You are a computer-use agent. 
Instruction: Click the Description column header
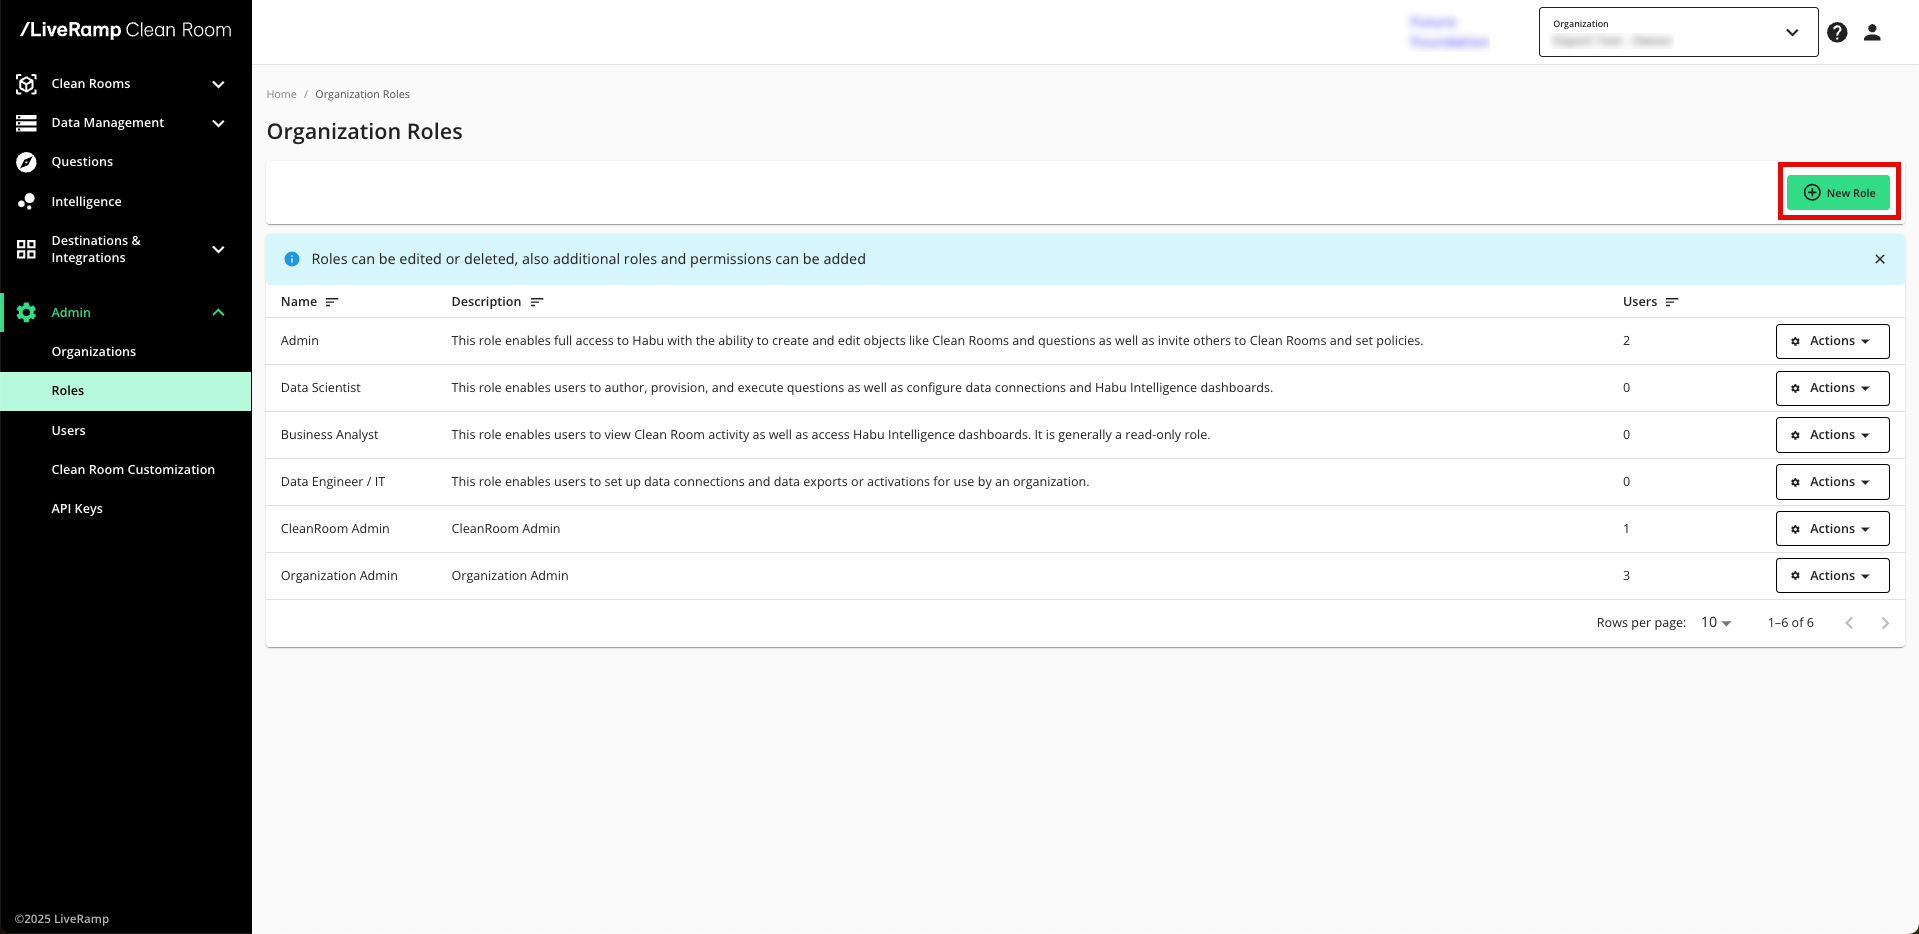(x=486, y=302)
